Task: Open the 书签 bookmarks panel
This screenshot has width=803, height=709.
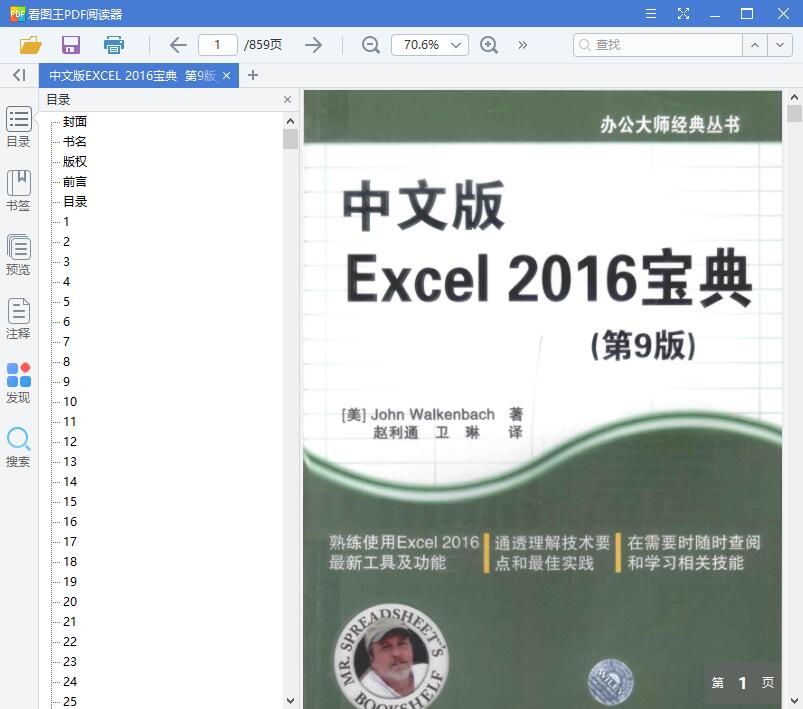Action: (x=18, y=191)
